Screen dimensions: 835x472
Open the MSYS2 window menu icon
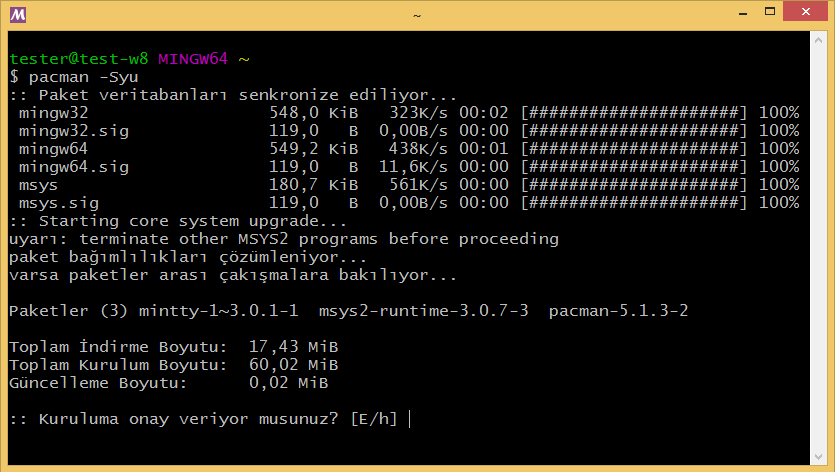(x=18, y=14)
